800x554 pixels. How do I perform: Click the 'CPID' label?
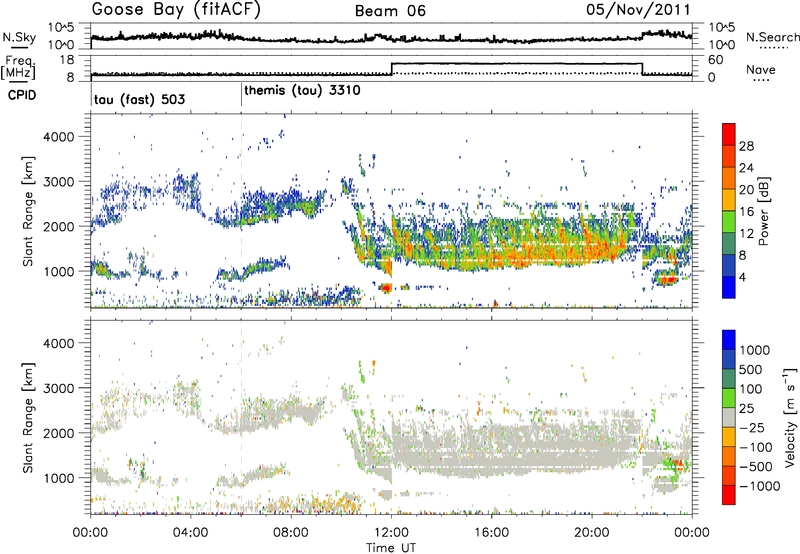pyautogui.click(x=22, y=95)
